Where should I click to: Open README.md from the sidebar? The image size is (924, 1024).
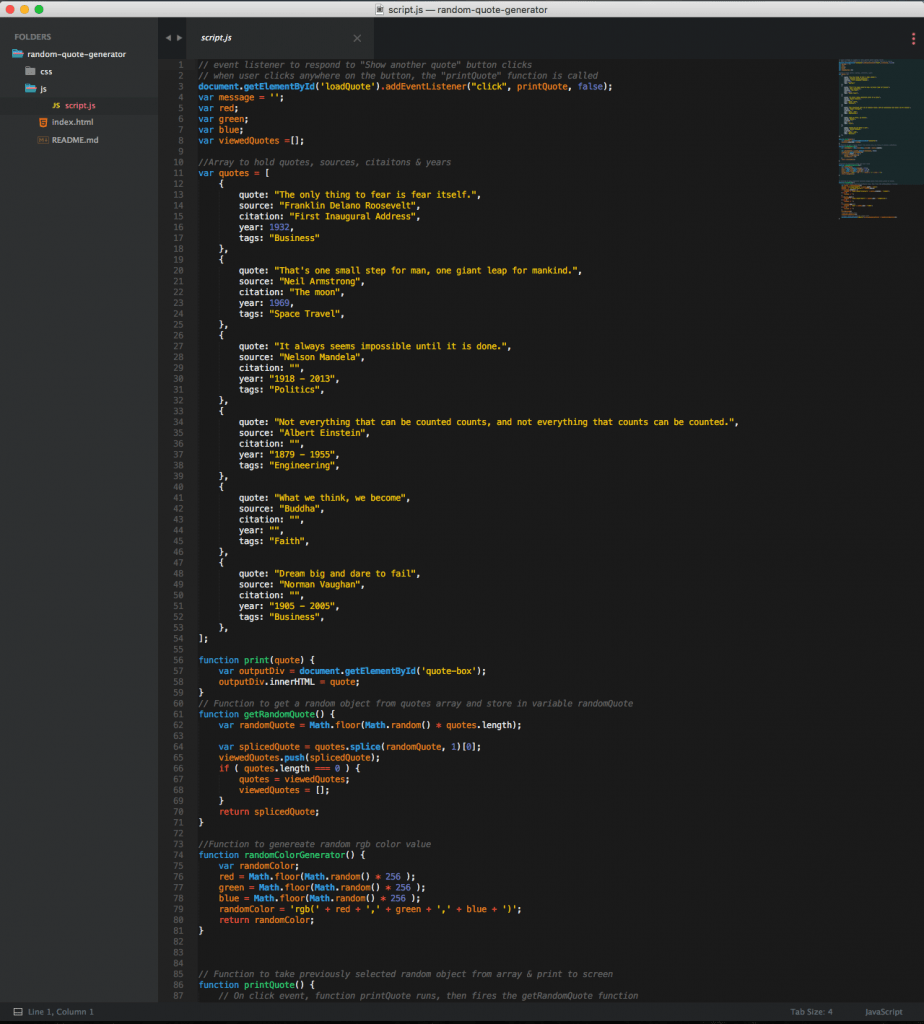pos(75,140)
